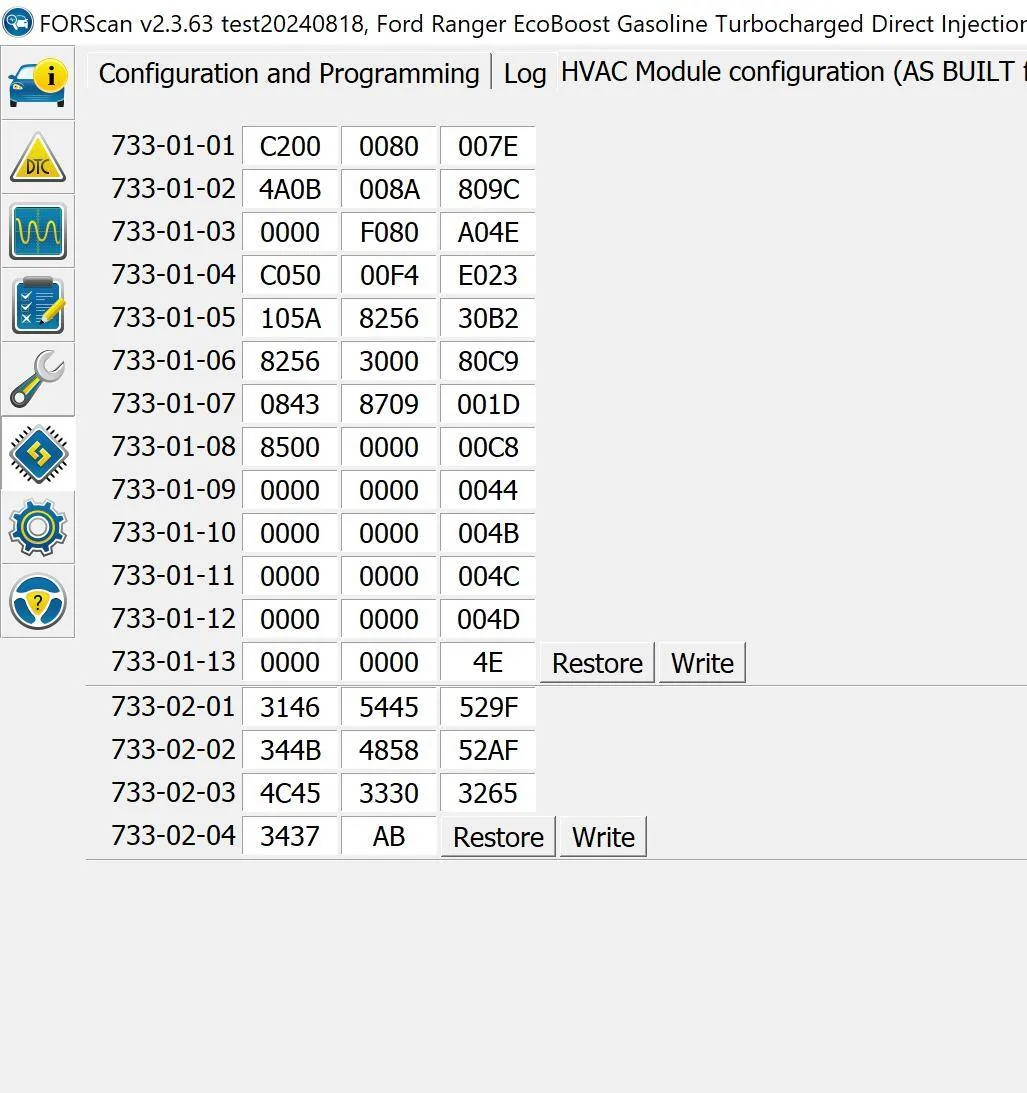Edit field 8709 in row 733-01-07
1027x1093 pixels.
click(389, 404)
